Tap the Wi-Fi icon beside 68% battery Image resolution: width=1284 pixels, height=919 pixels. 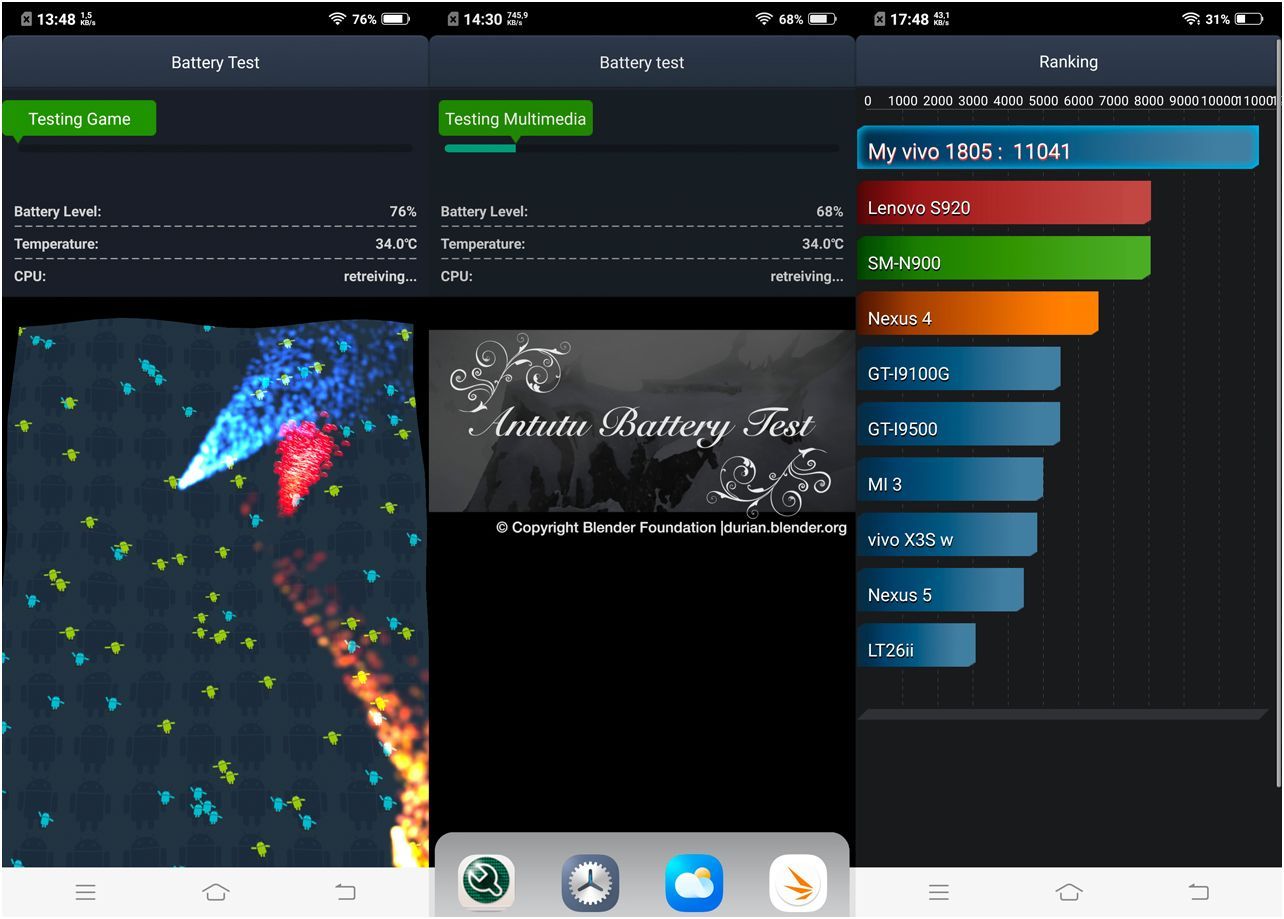(764, 19)
